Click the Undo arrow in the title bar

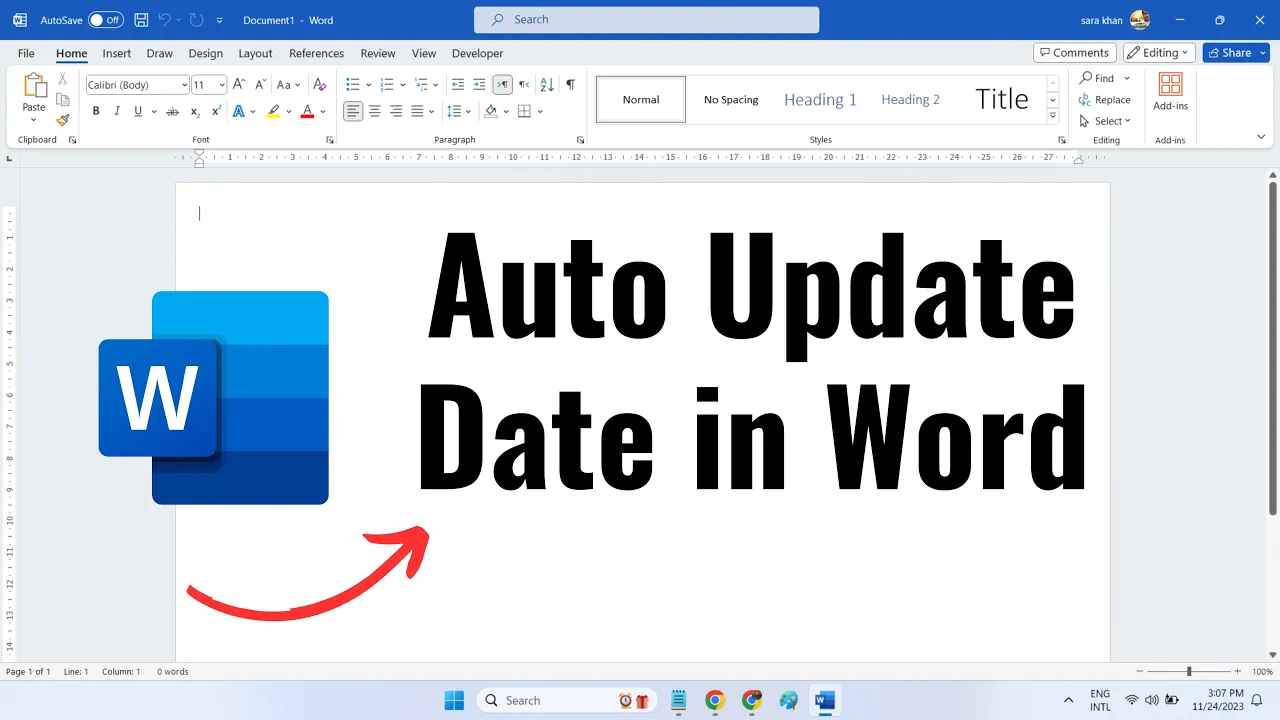pos(165,20)
